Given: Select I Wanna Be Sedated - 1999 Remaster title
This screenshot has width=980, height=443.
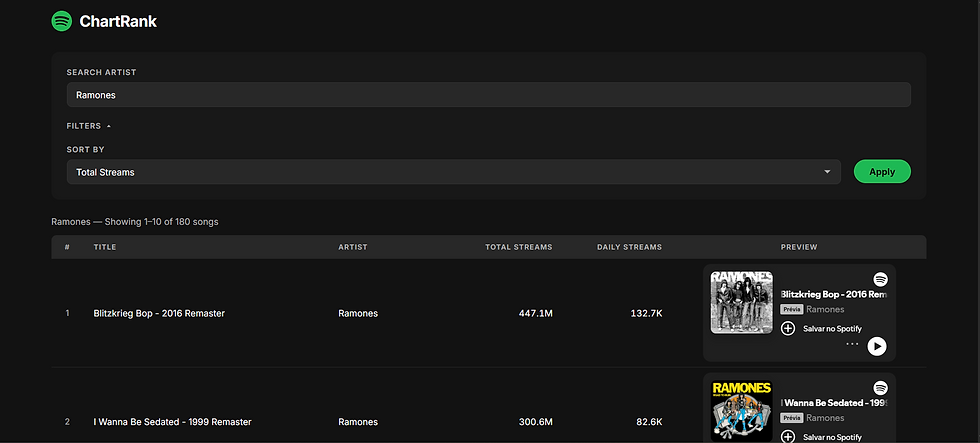Looking at the screenshot, I should [x=172, y=422].
